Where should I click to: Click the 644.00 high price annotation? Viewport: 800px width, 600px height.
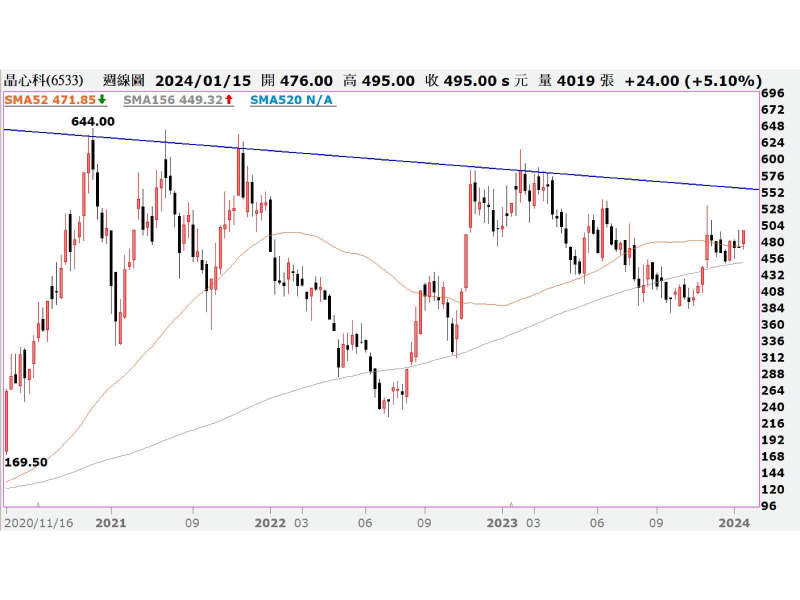tap(92, 121)
